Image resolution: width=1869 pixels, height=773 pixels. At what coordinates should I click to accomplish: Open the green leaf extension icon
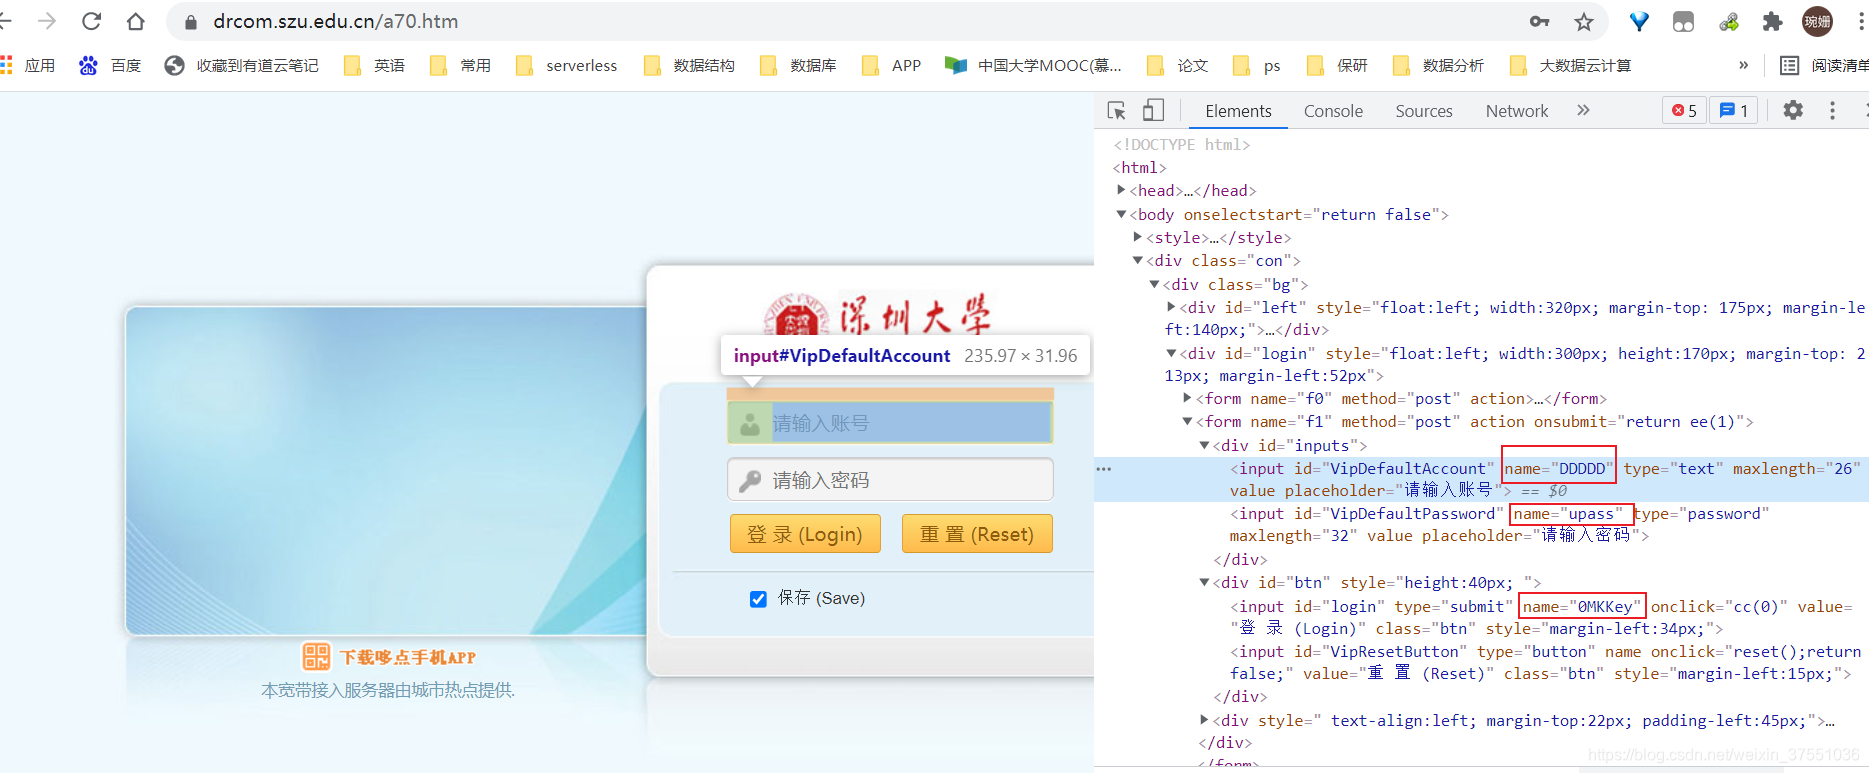pos(1728,21)
